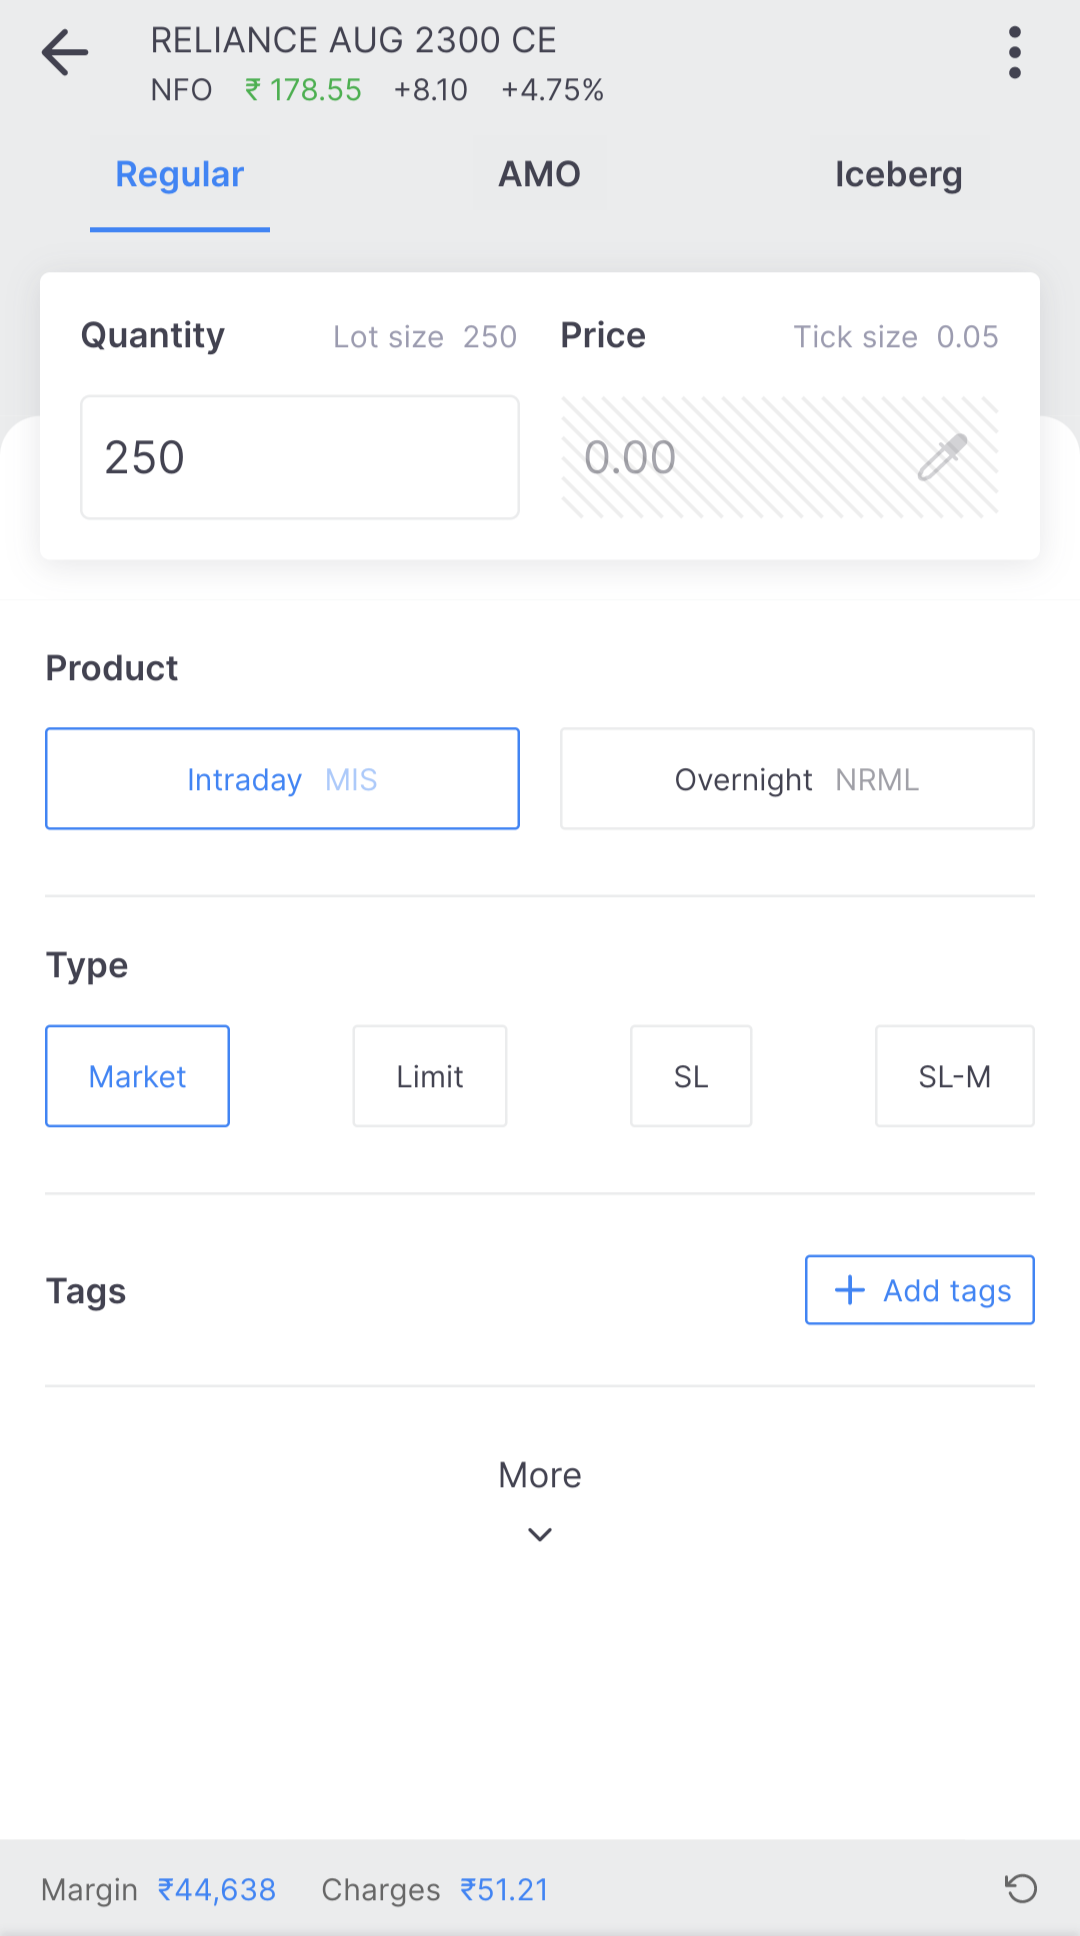Click the Add tags button
Screen dimensions: 1080x1936
tap(920, 1290)
